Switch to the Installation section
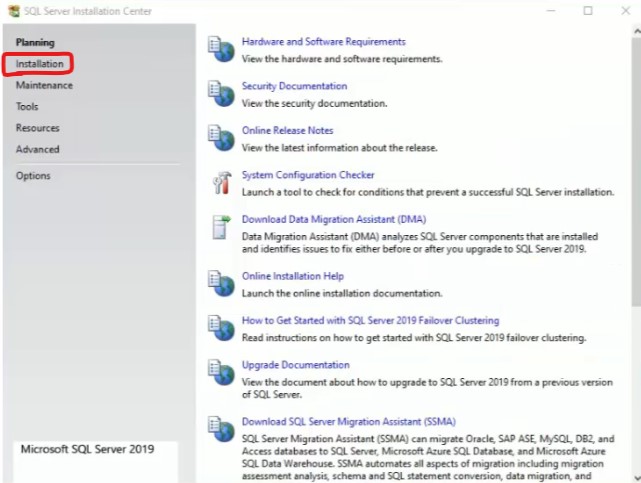 click(40, 64)
